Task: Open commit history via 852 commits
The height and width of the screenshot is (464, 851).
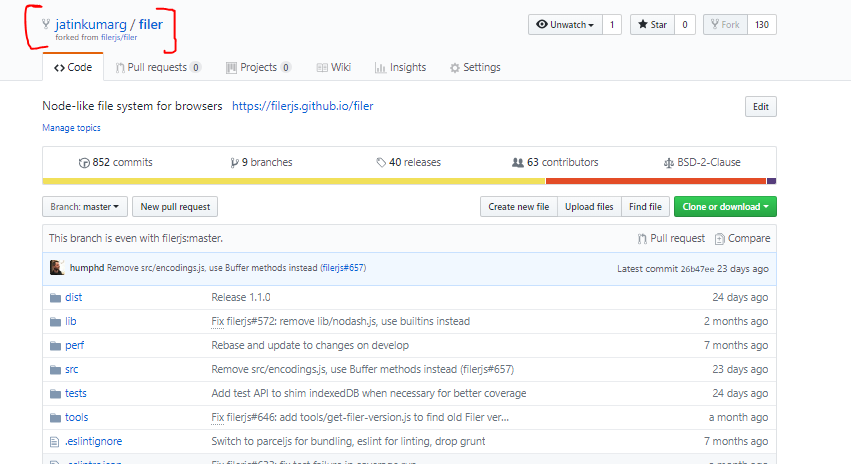Action: [x=115, y=162]
